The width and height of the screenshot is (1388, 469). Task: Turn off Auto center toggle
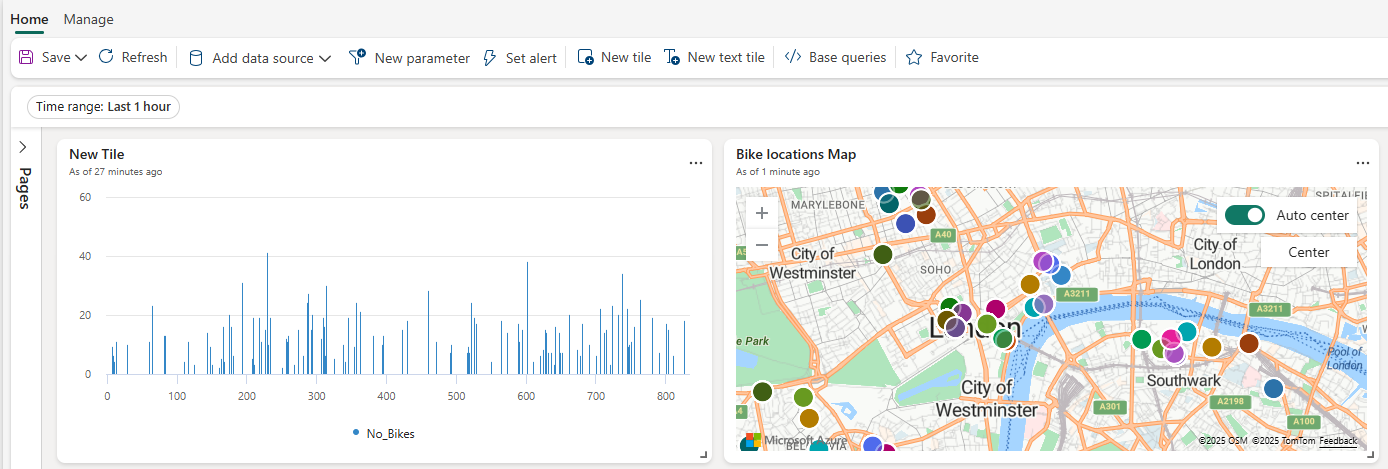(1245, 215)
